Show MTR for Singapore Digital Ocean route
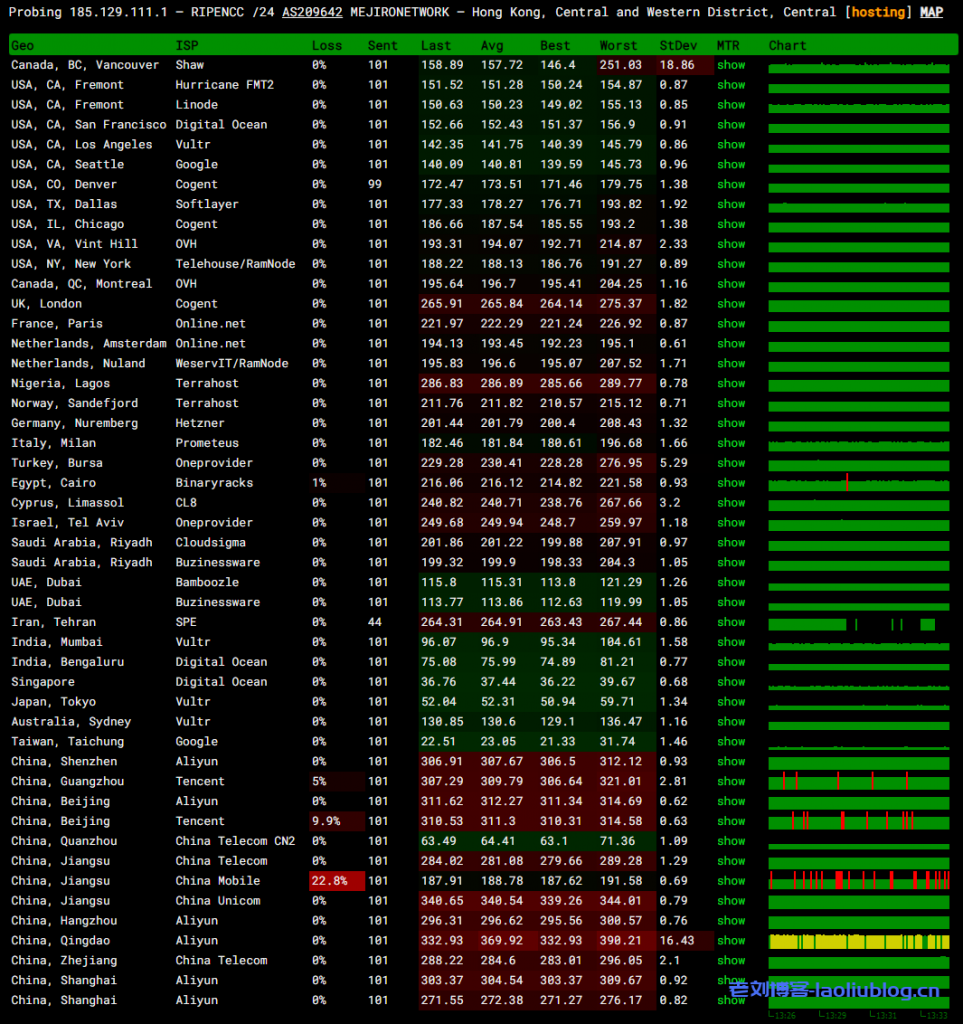 pos(731,681)
